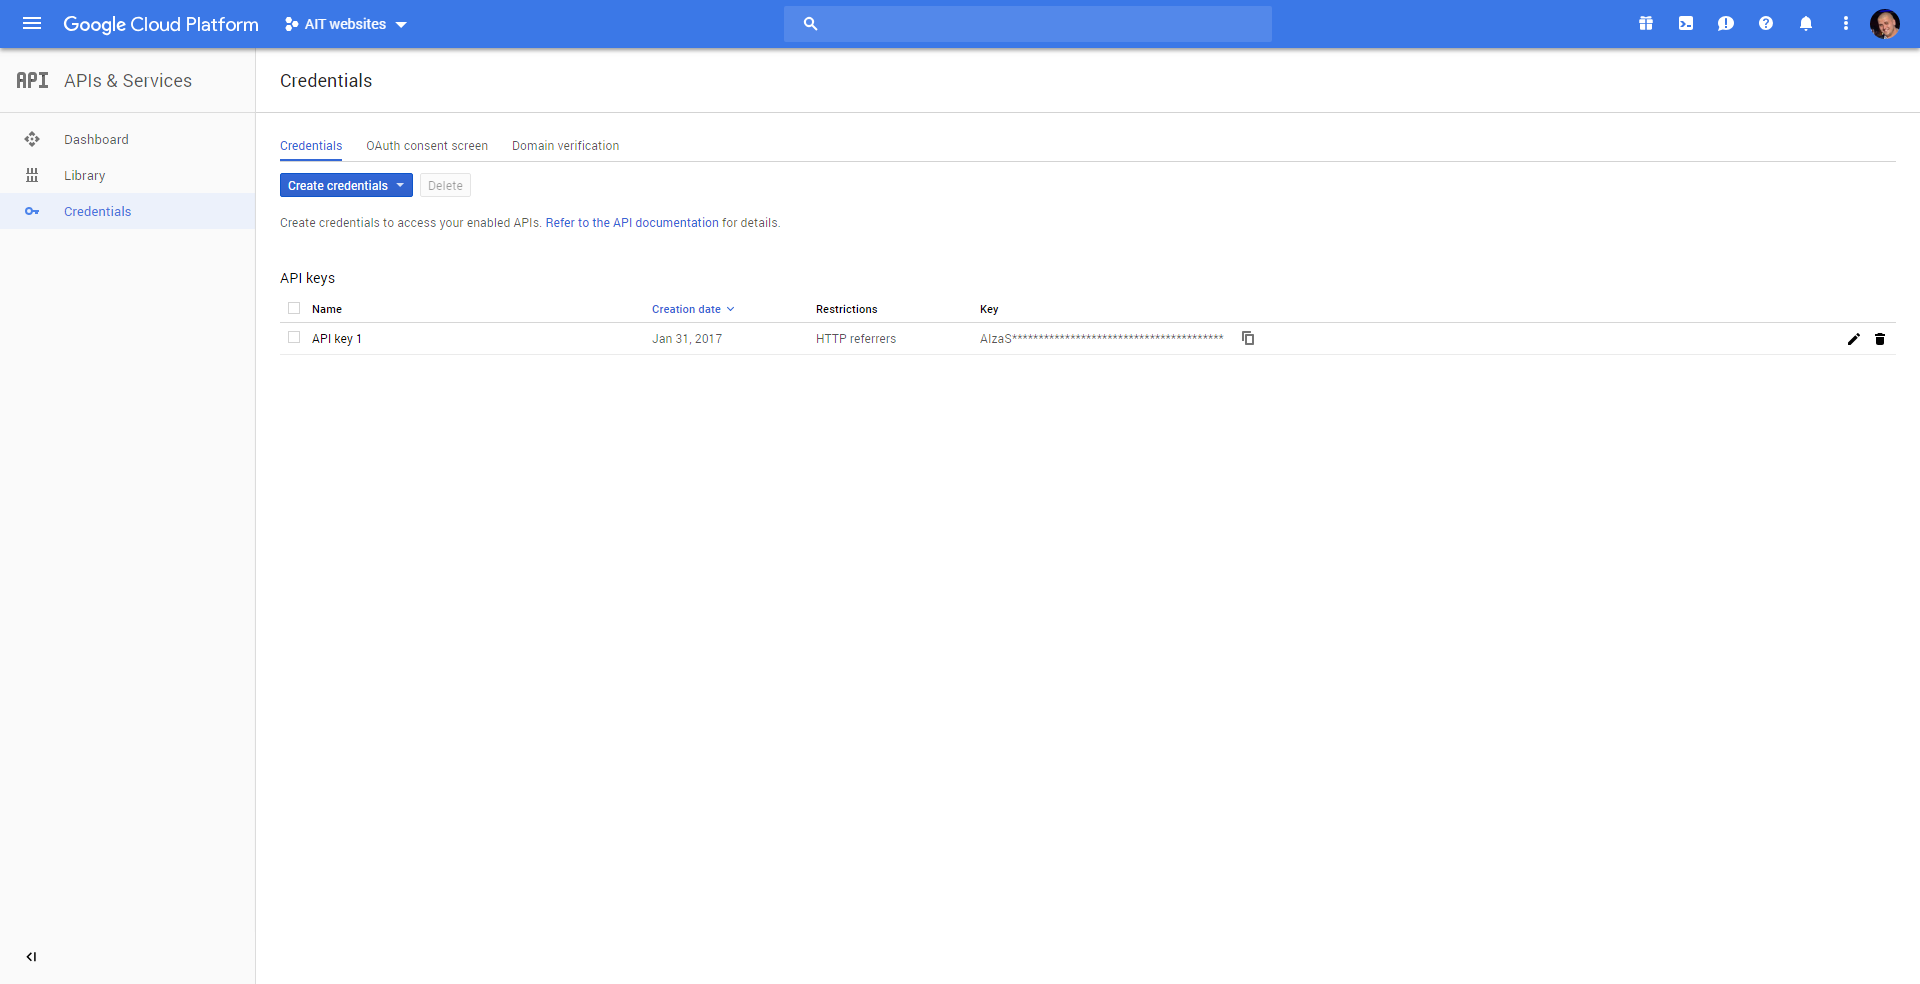Click the APIs & Services heading

click(128, 81)
